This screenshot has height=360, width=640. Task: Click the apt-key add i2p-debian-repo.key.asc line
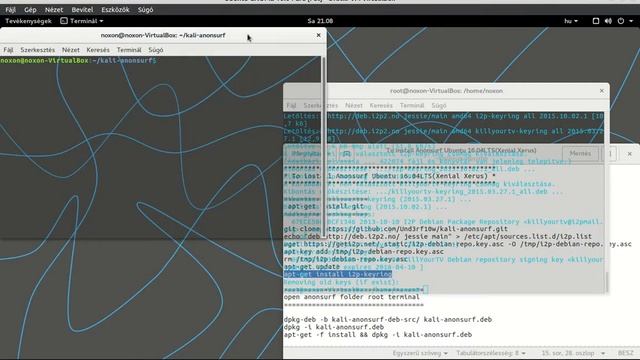pos(364,252)
